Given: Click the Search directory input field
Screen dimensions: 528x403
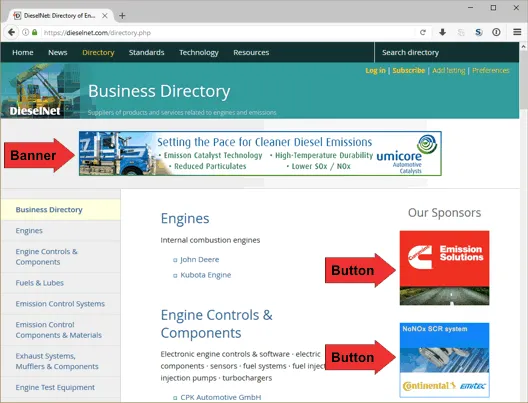Looking at the screenshot, I should (447, 53).
